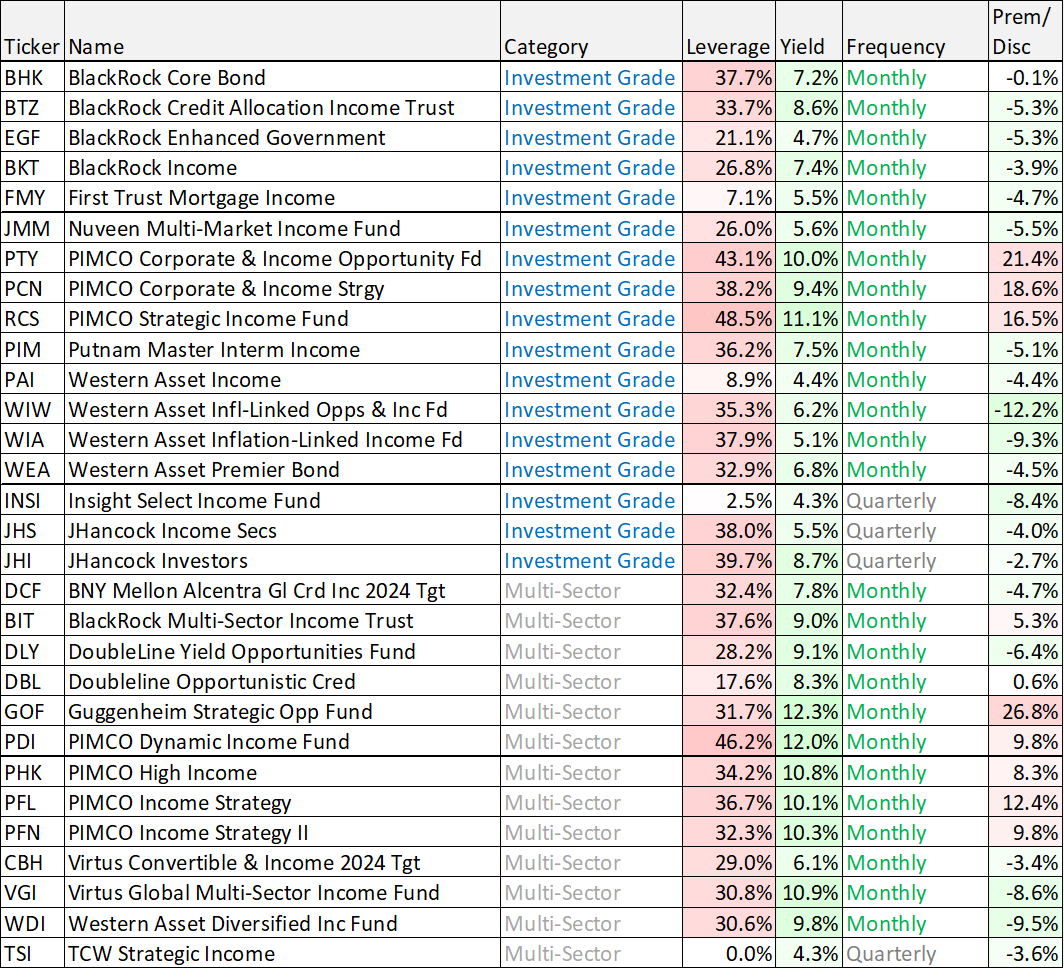Select Western Asset Infl-Linked Opps & Inc Fd
The height and width of the screenshot is (969, 1064).
pos(282,409)
